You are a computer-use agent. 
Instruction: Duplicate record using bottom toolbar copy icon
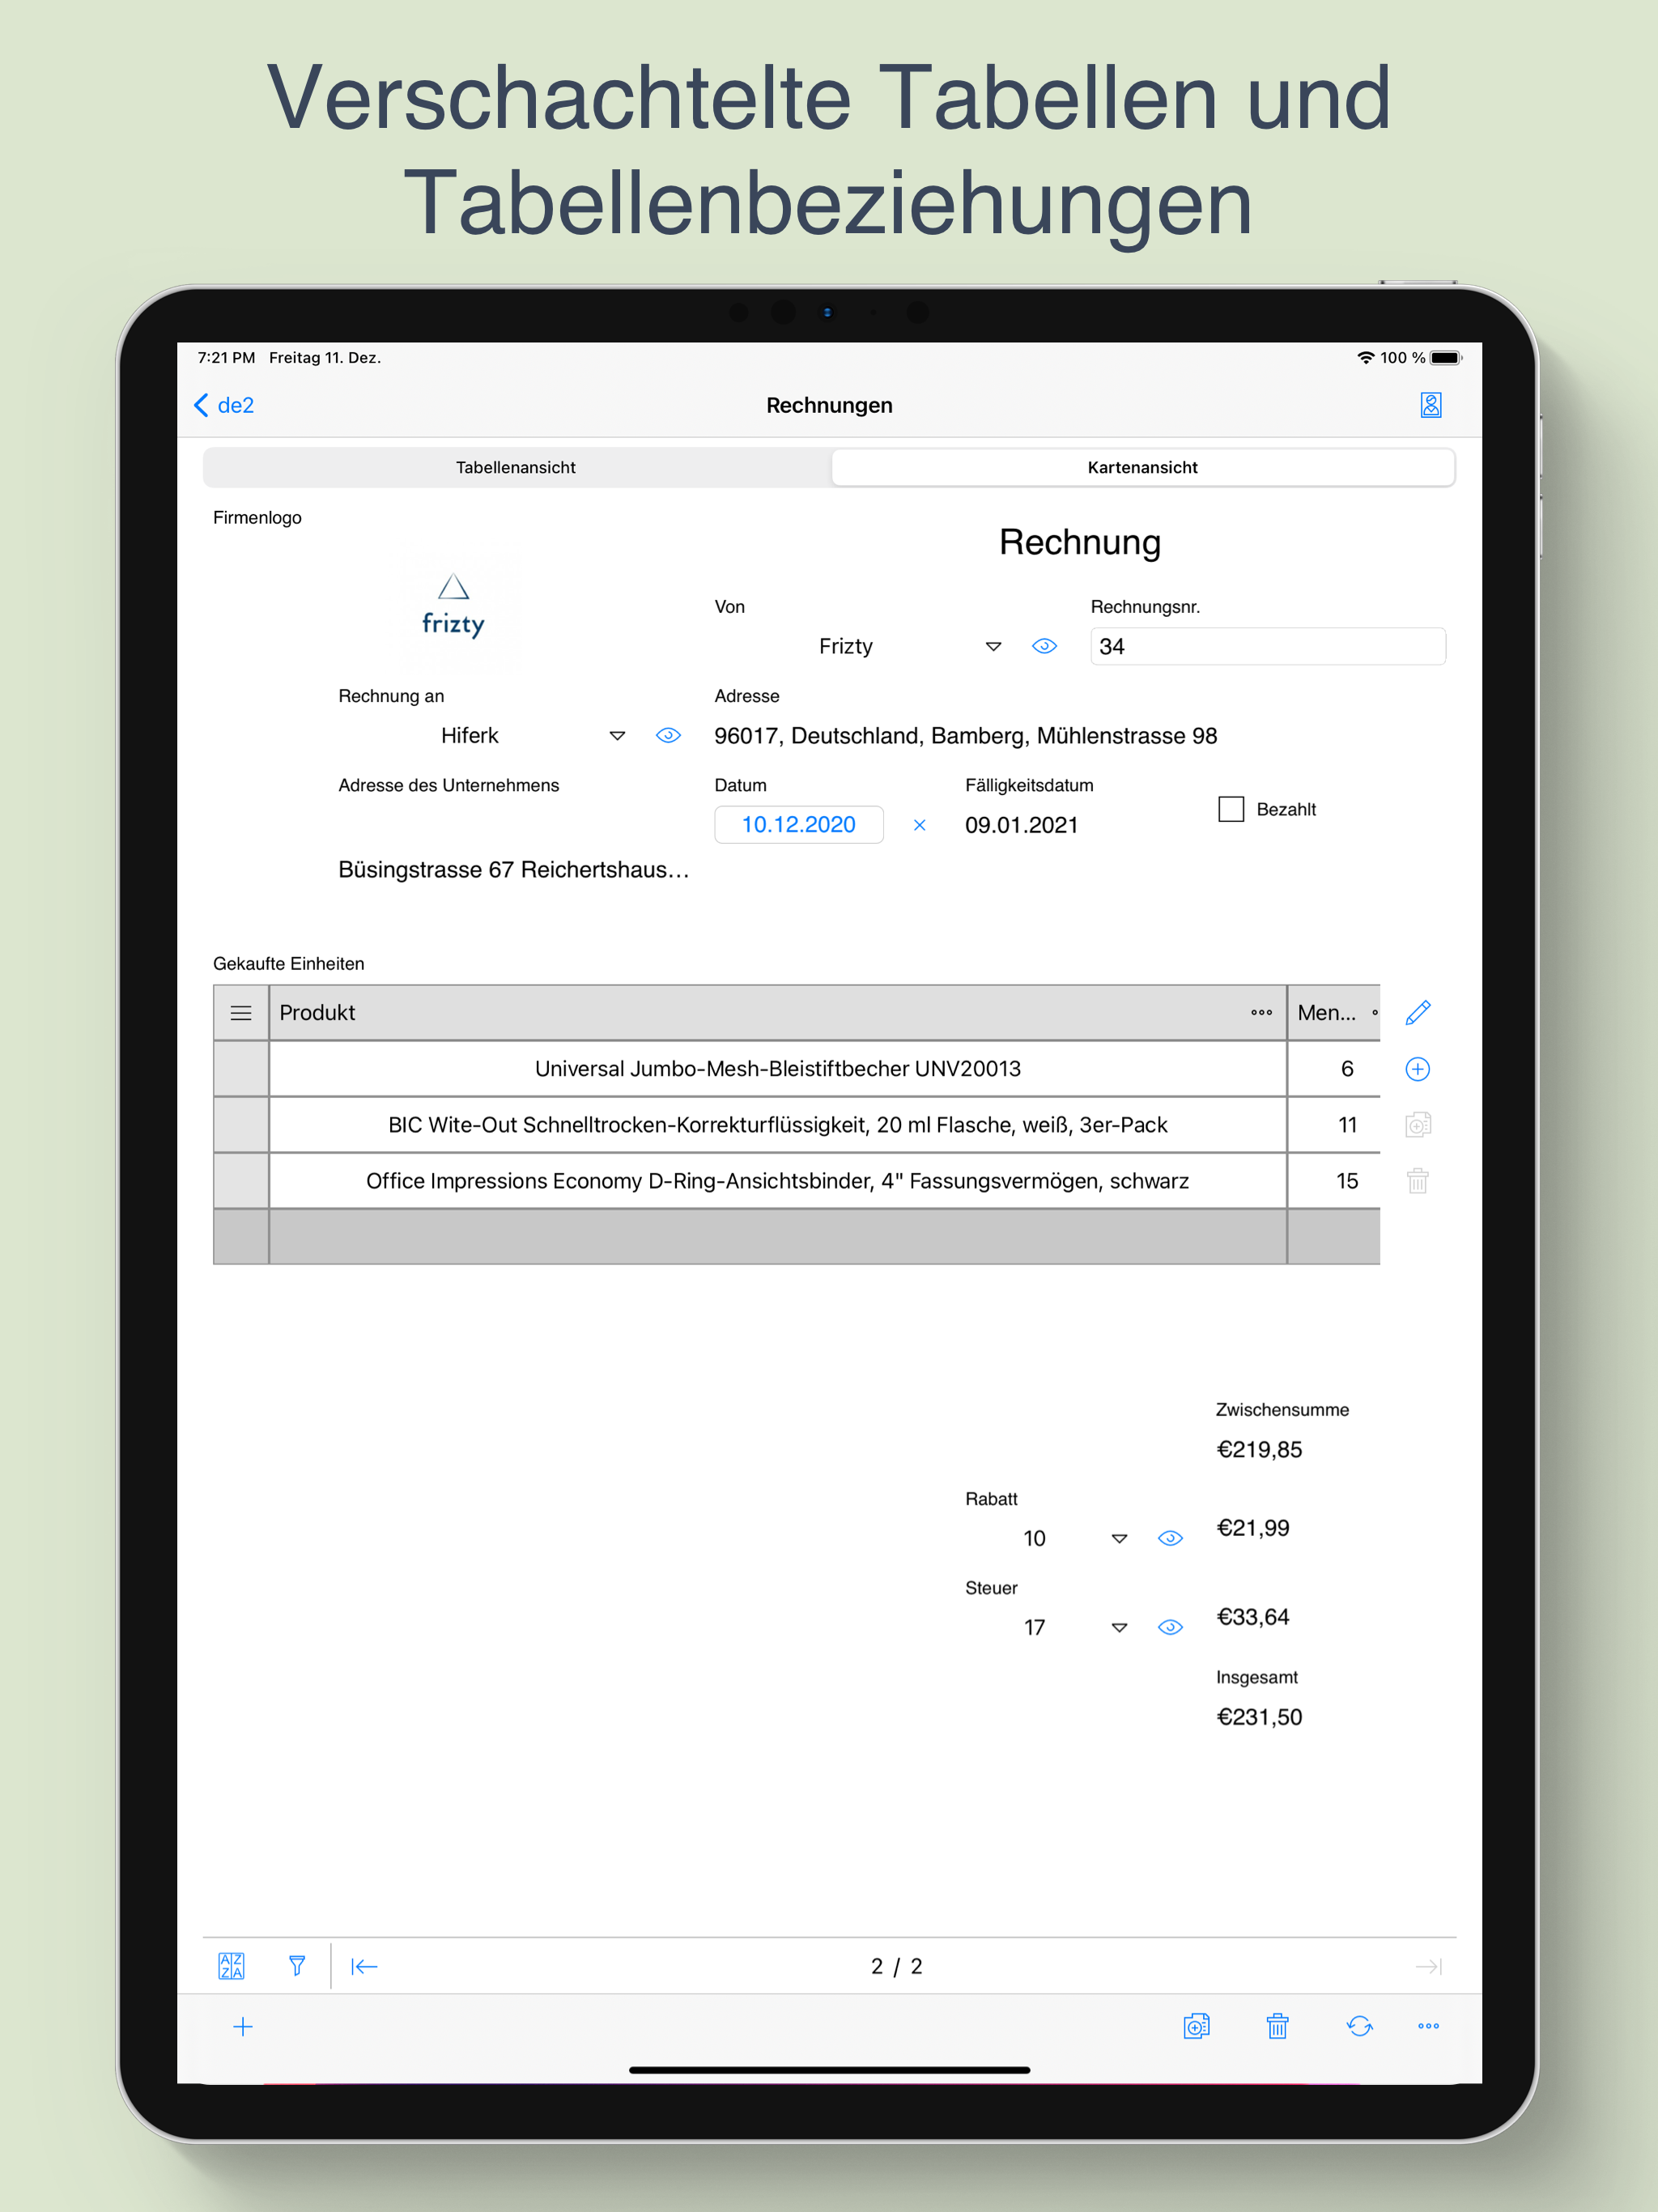[1196, 2026]
